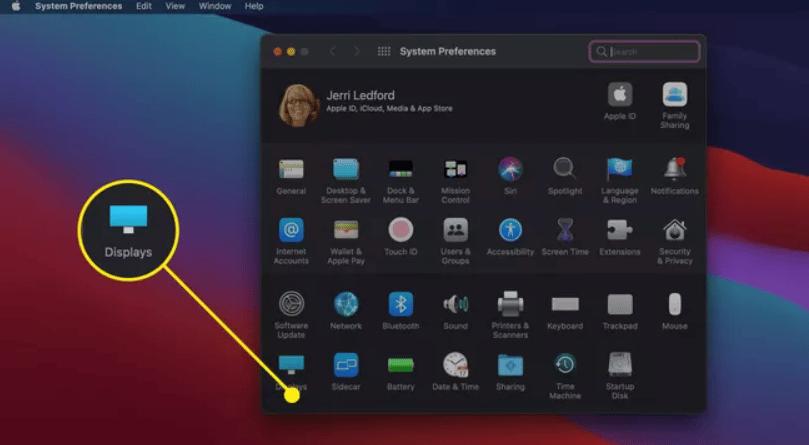The width and height of the screenshot is (809, 445).
Task: Click the Search field in System Preferences
Action: (x=644, y=52)
